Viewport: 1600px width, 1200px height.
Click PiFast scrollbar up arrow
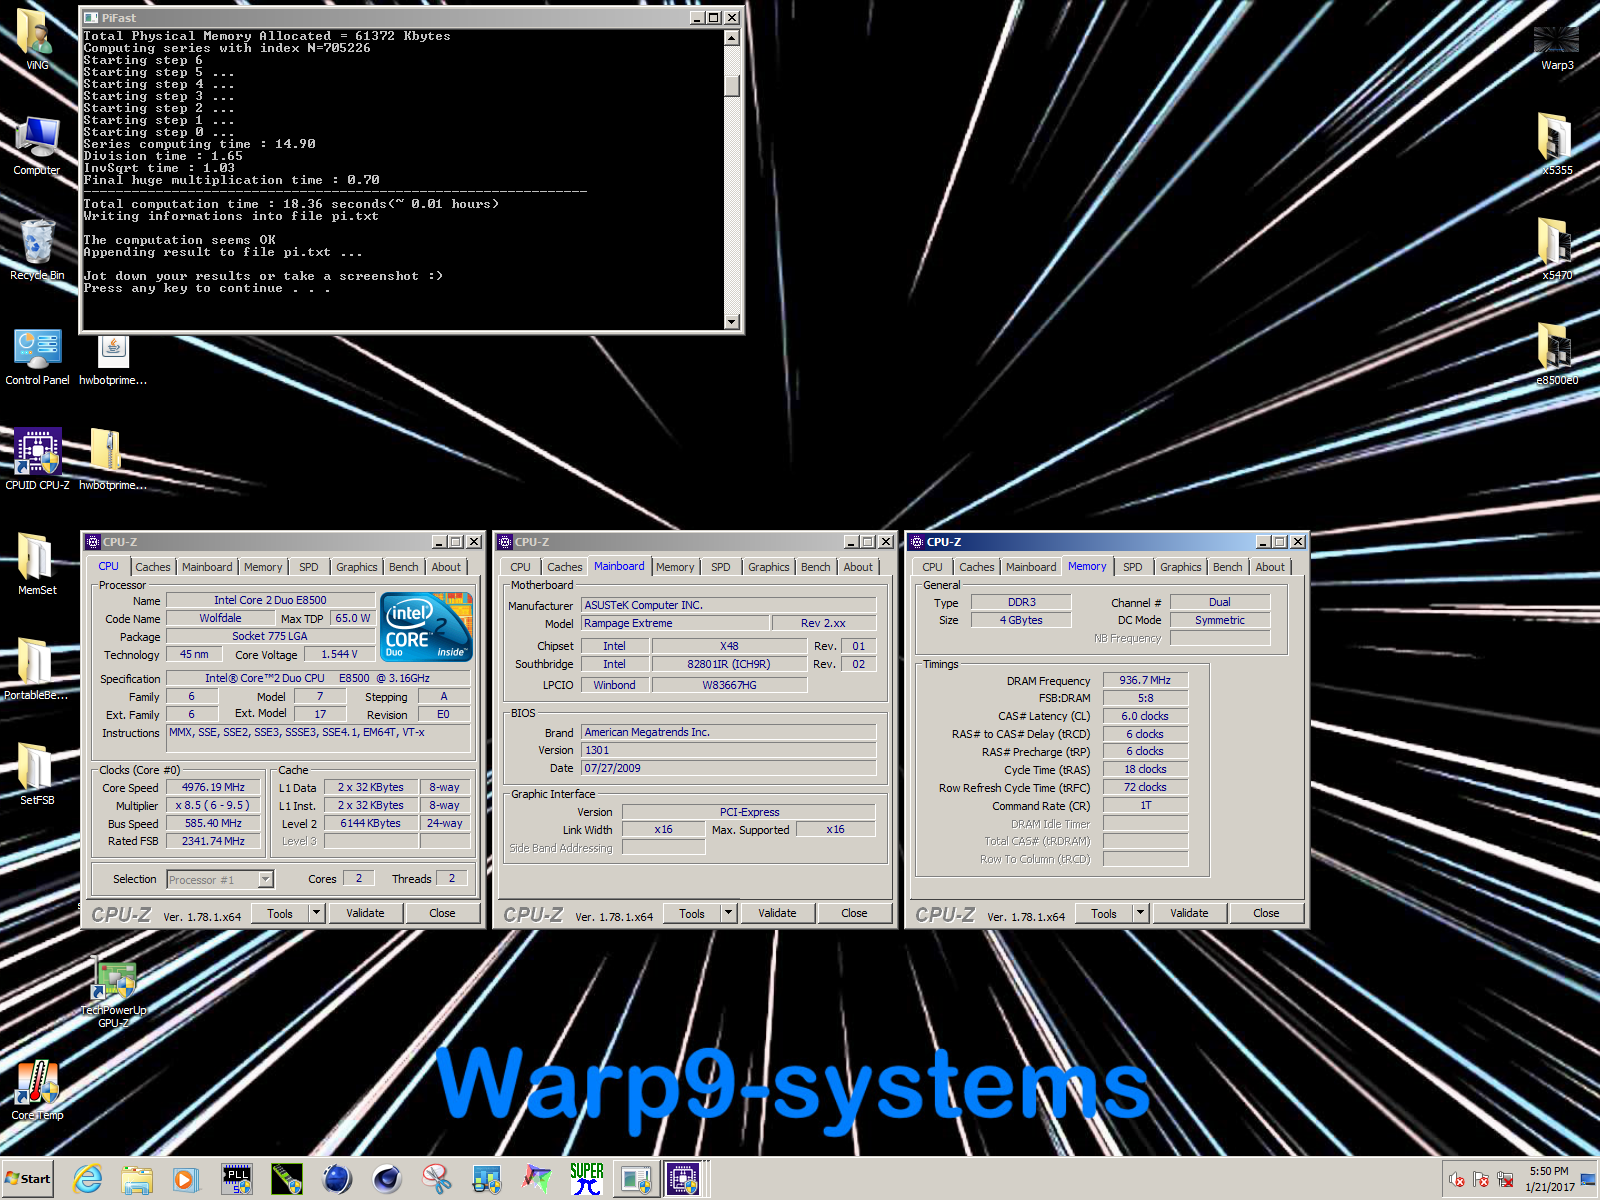732,38
